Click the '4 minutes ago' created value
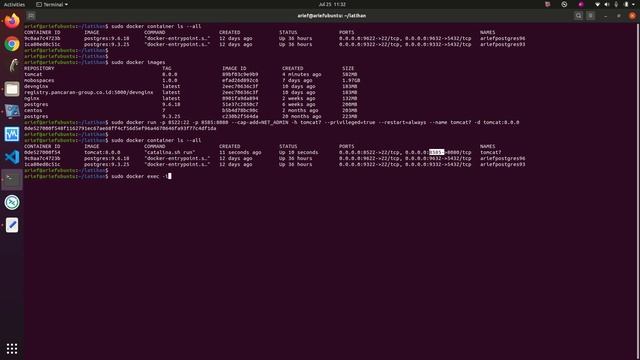Viewport: 640px width, 360px height. click(302, 74)
